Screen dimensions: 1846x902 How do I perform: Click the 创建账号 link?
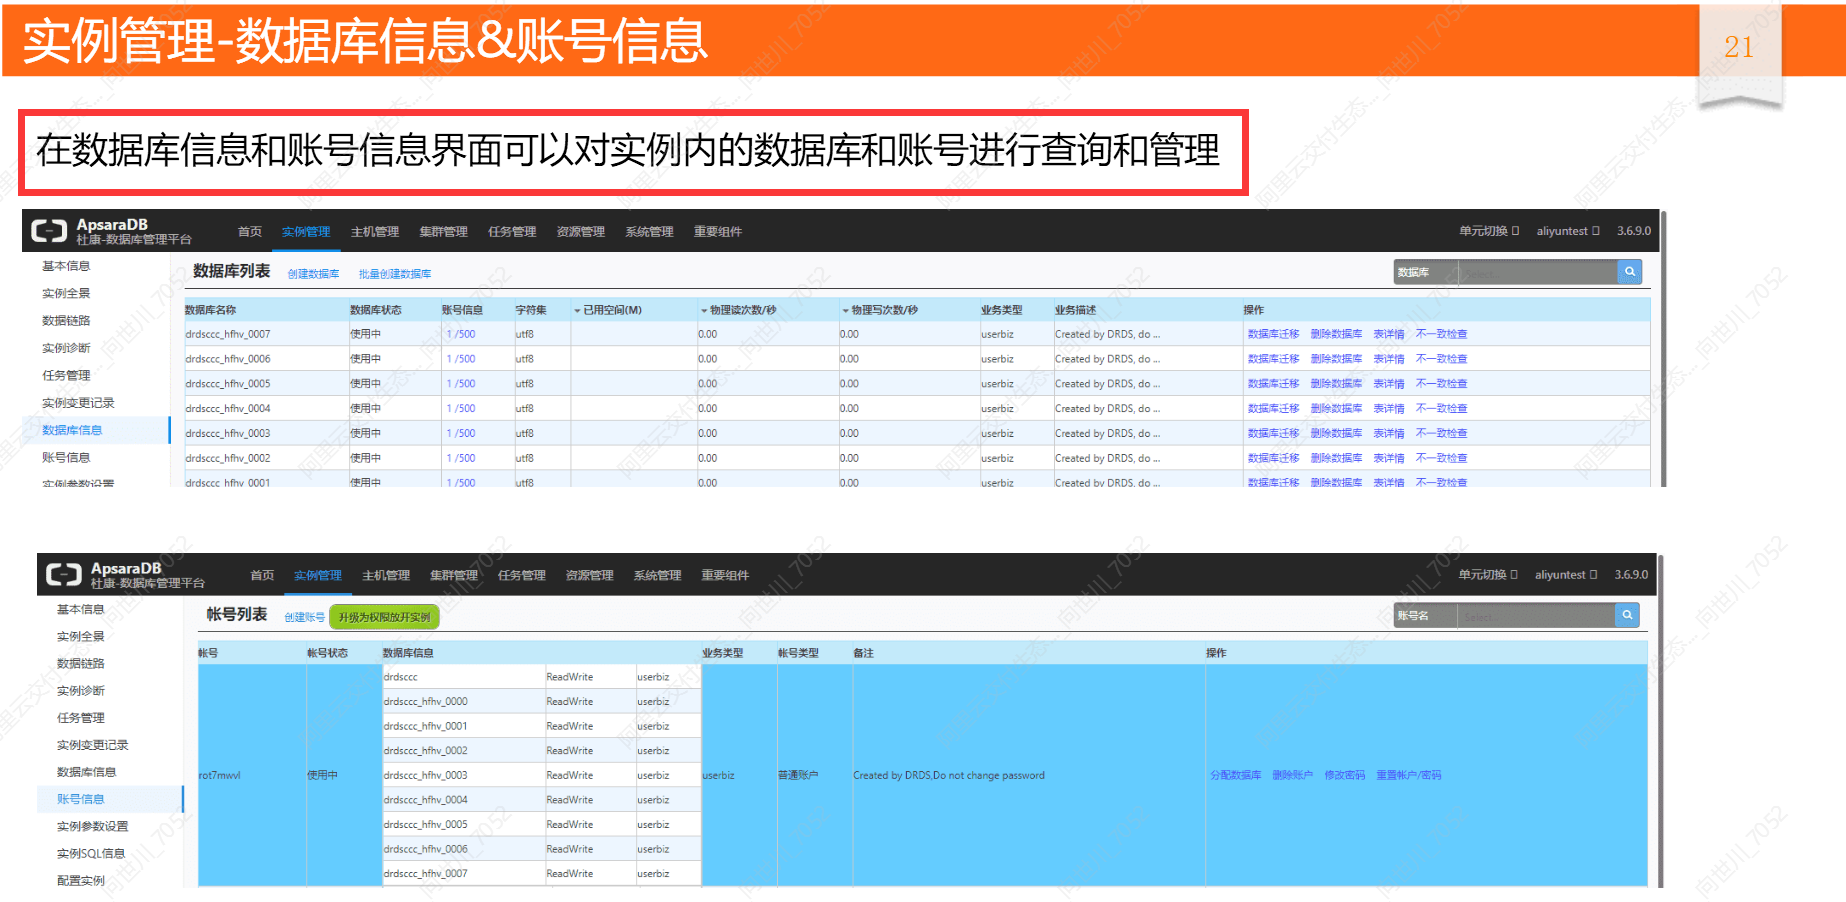(304, 617)
